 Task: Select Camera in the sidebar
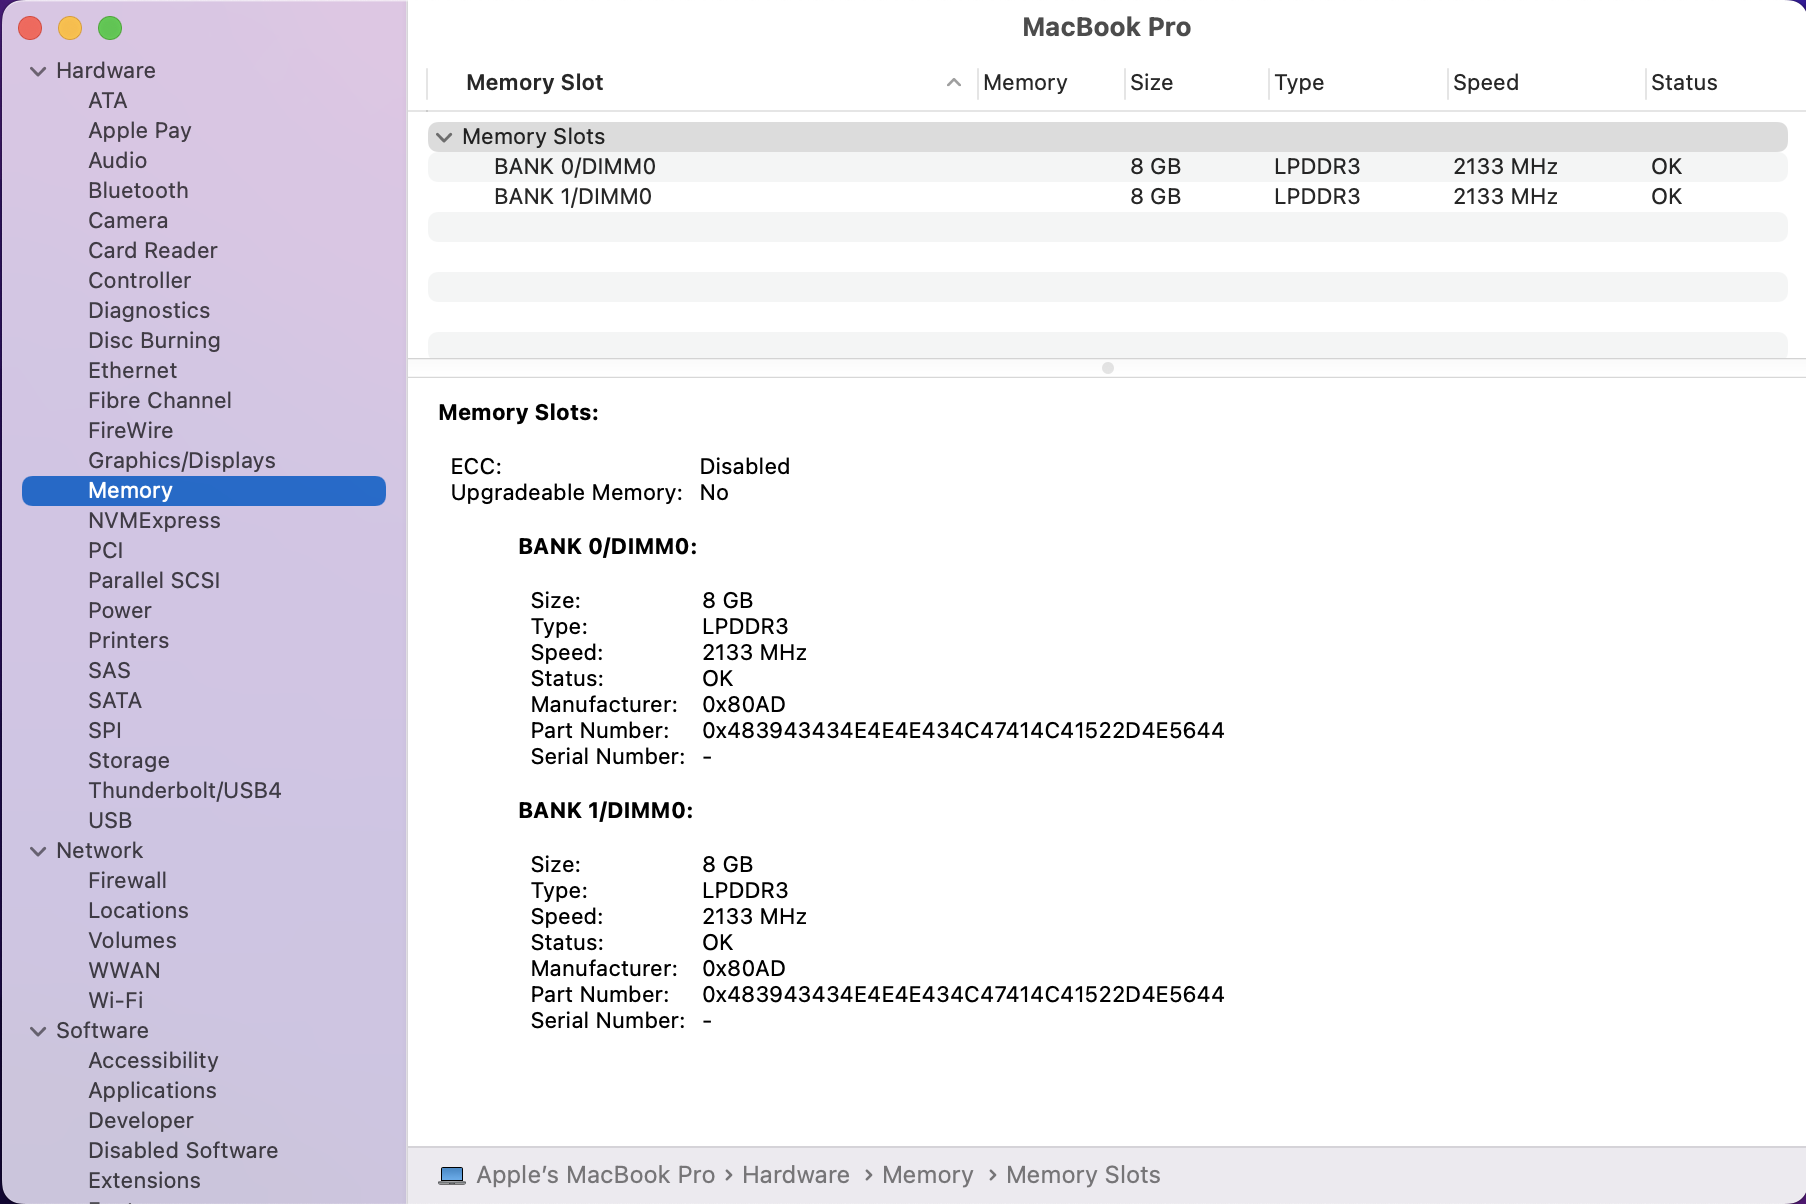(x=128, y=221)
